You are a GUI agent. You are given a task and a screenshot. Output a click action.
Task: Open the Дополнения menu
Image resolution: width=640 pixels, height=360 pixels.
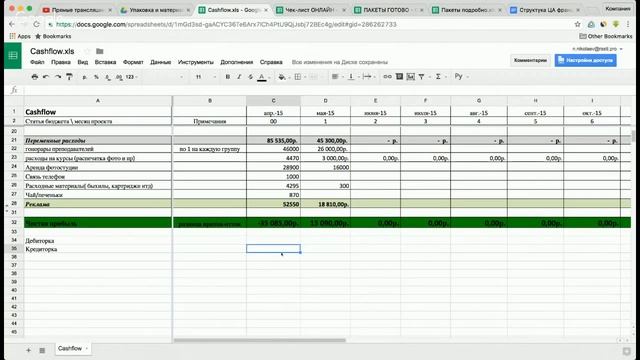pyautogui.click(x=237, y=62)
